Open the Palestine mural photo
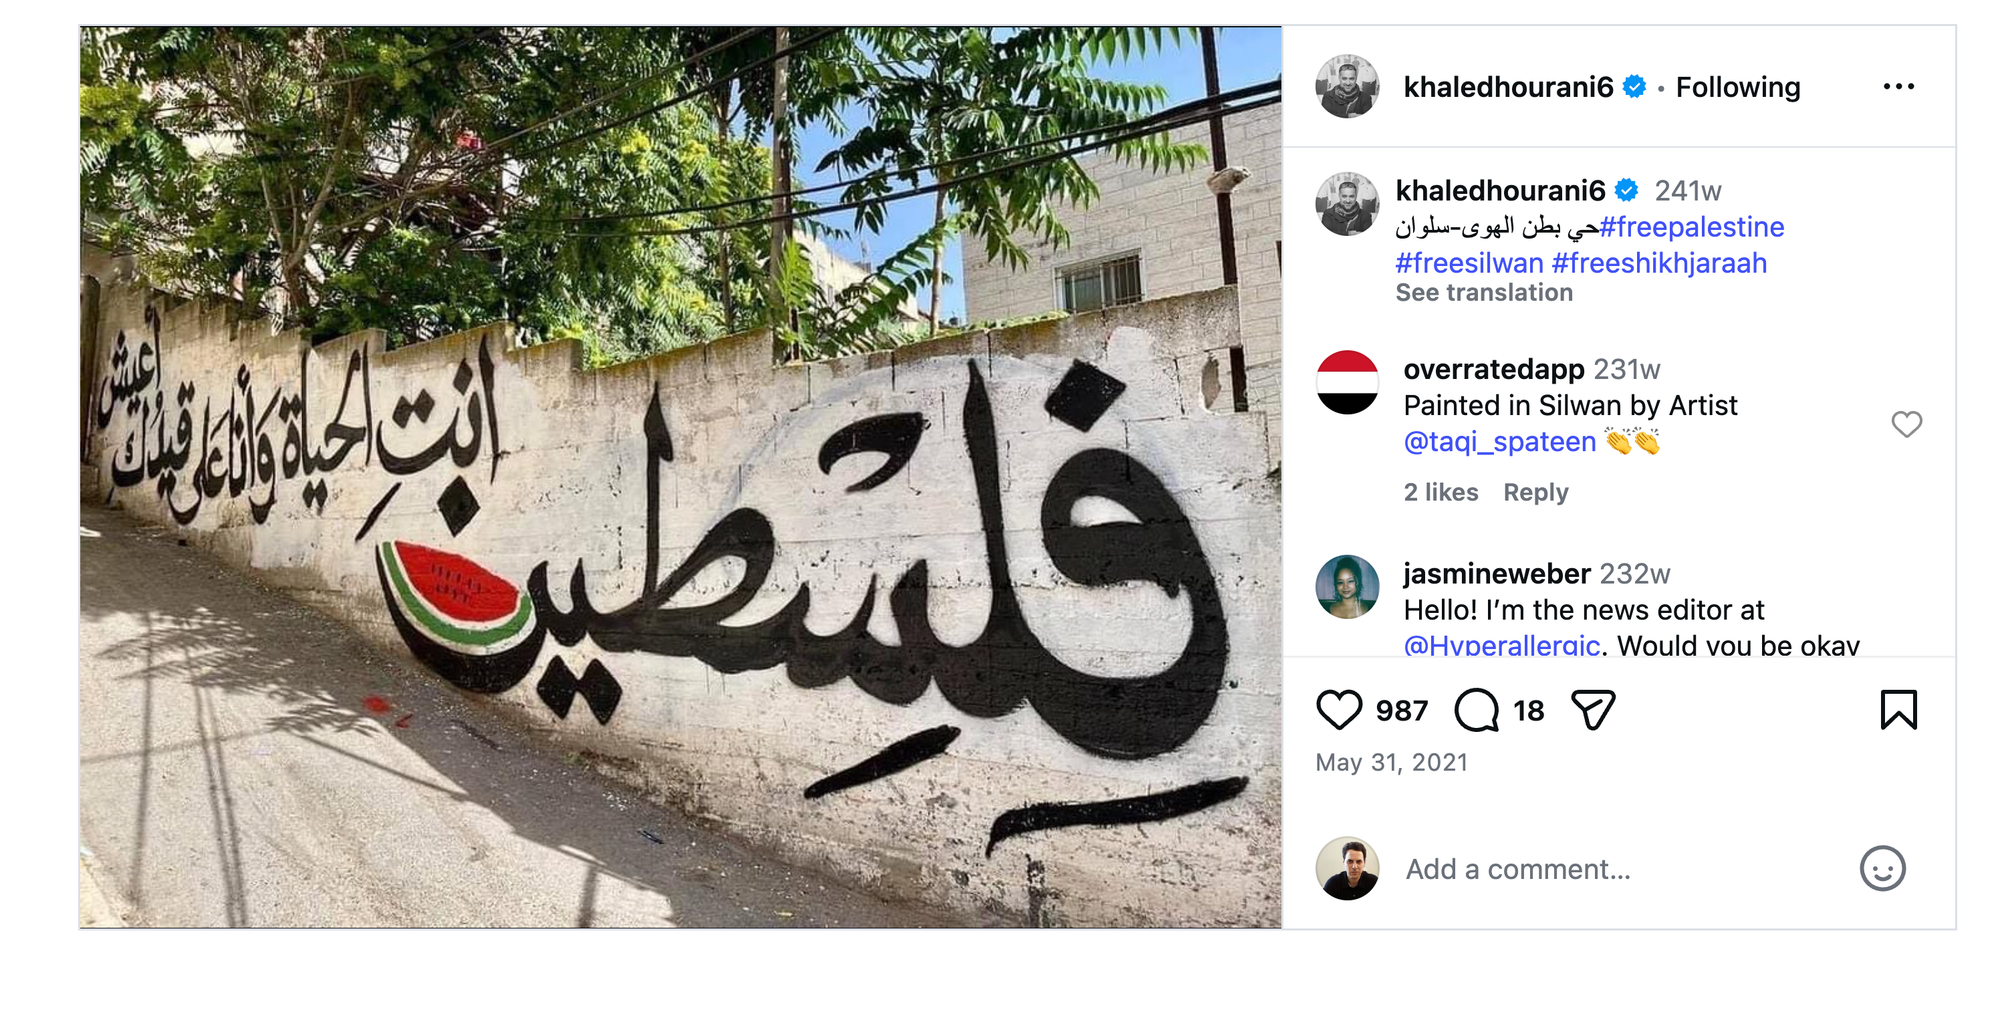2000x1020 pixels. [x=681, y=477]
